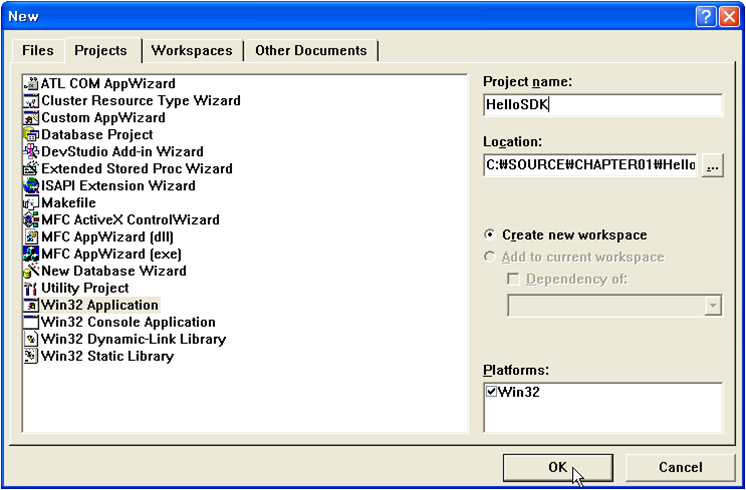Switch to the Workspaces tab
Image resolution: width=746 pixels, height=490 pixels.
tap(192, 51)
